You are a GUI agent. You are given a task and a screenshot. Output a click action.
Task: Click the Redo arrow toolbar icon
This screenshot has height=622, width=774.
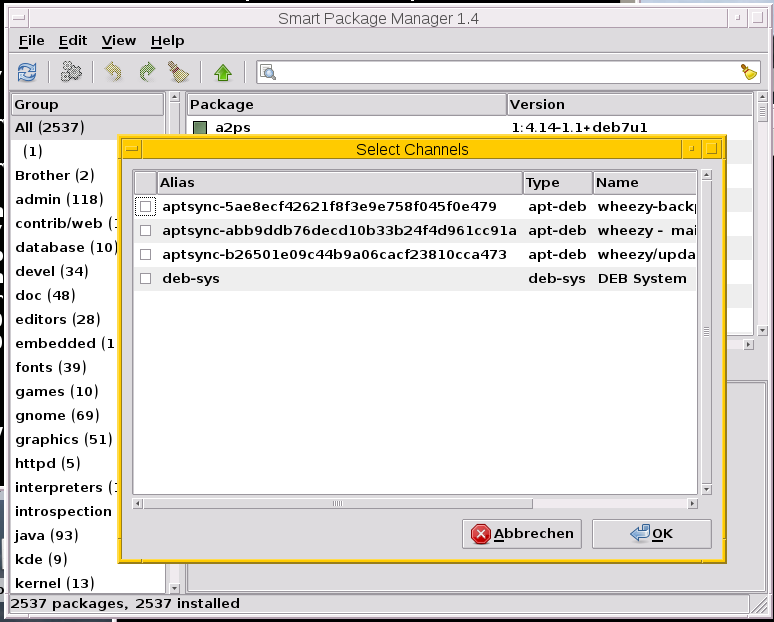(147, 72)
